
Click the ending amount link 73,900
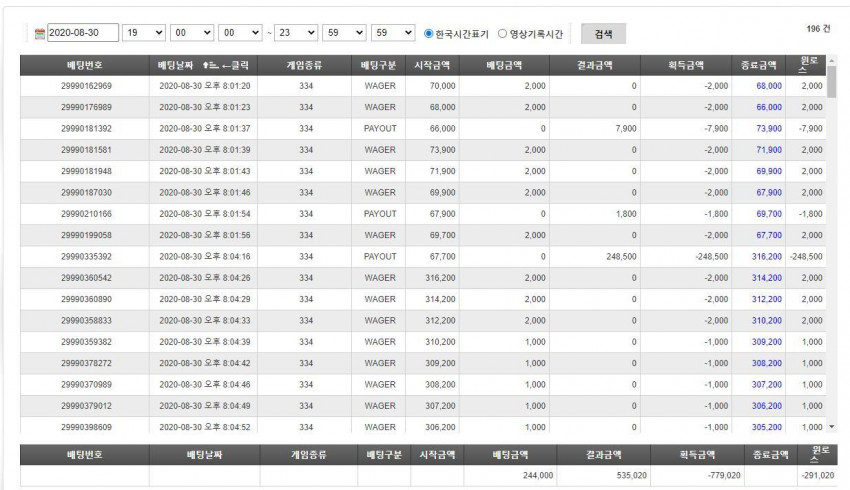[x=769, y=128]
